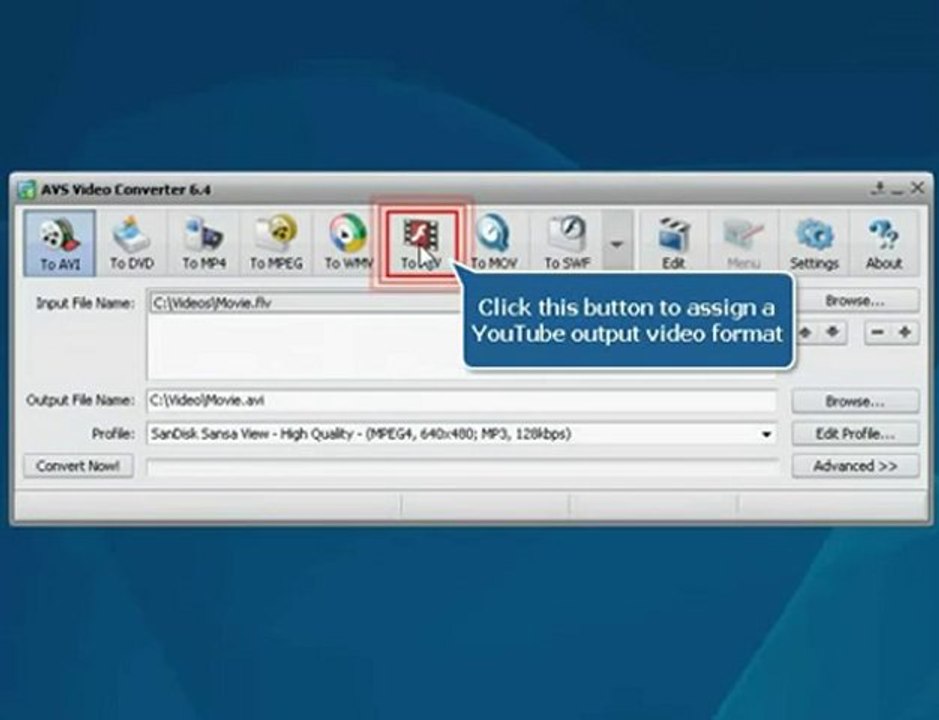Choose the To WMV format icon

pos(348,243)
